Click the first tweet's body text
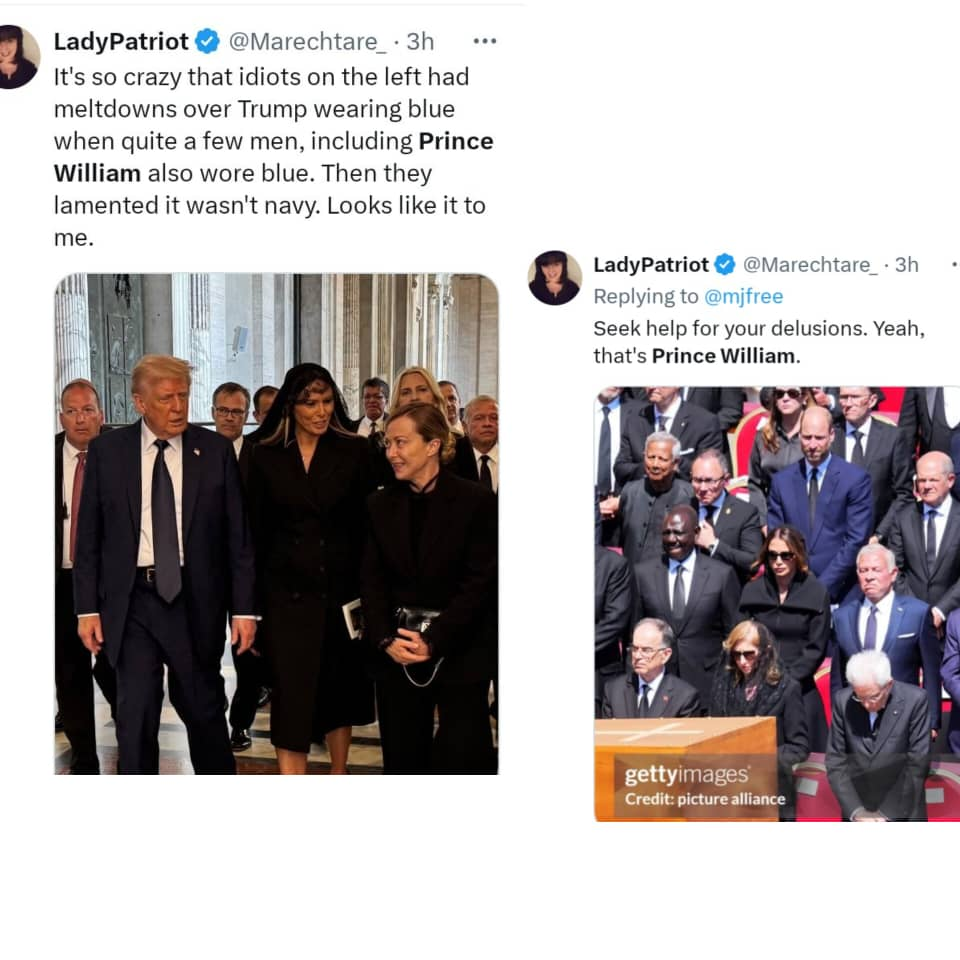This screenshot has height=960, width=960. 274,157
